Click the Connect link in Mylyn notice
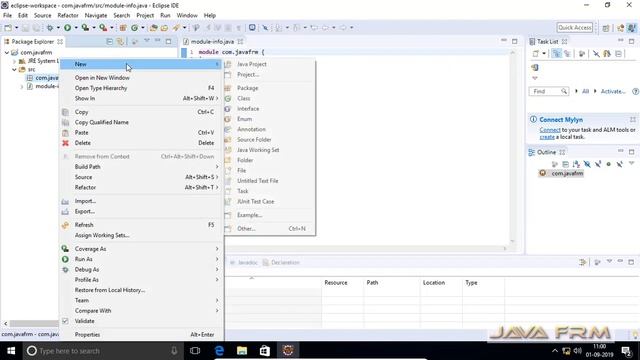 click(550, 130)
